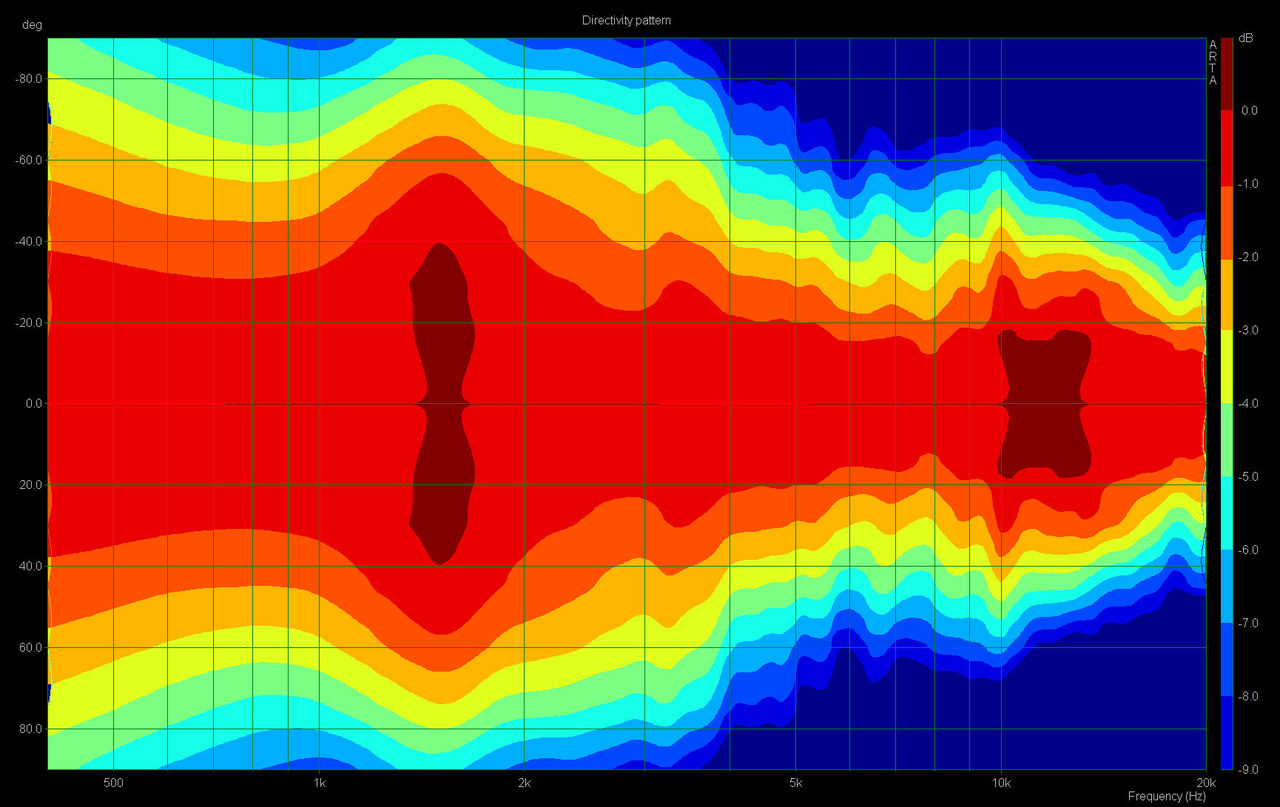Click the "deg" axis unit label
Image resolution: width=1280 pixels, height=807 pixels.
click(x=33, y=25)
